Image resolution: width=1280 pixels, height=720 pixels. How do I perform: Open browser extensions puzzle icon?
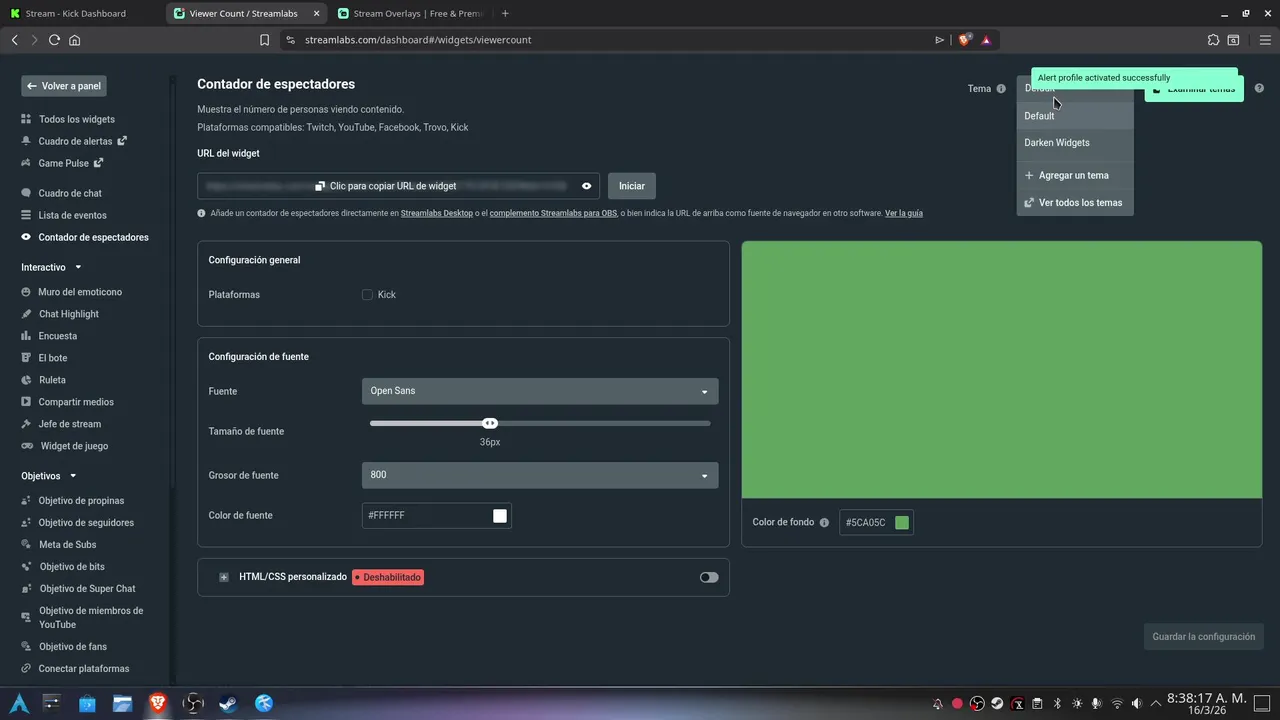1213,40
